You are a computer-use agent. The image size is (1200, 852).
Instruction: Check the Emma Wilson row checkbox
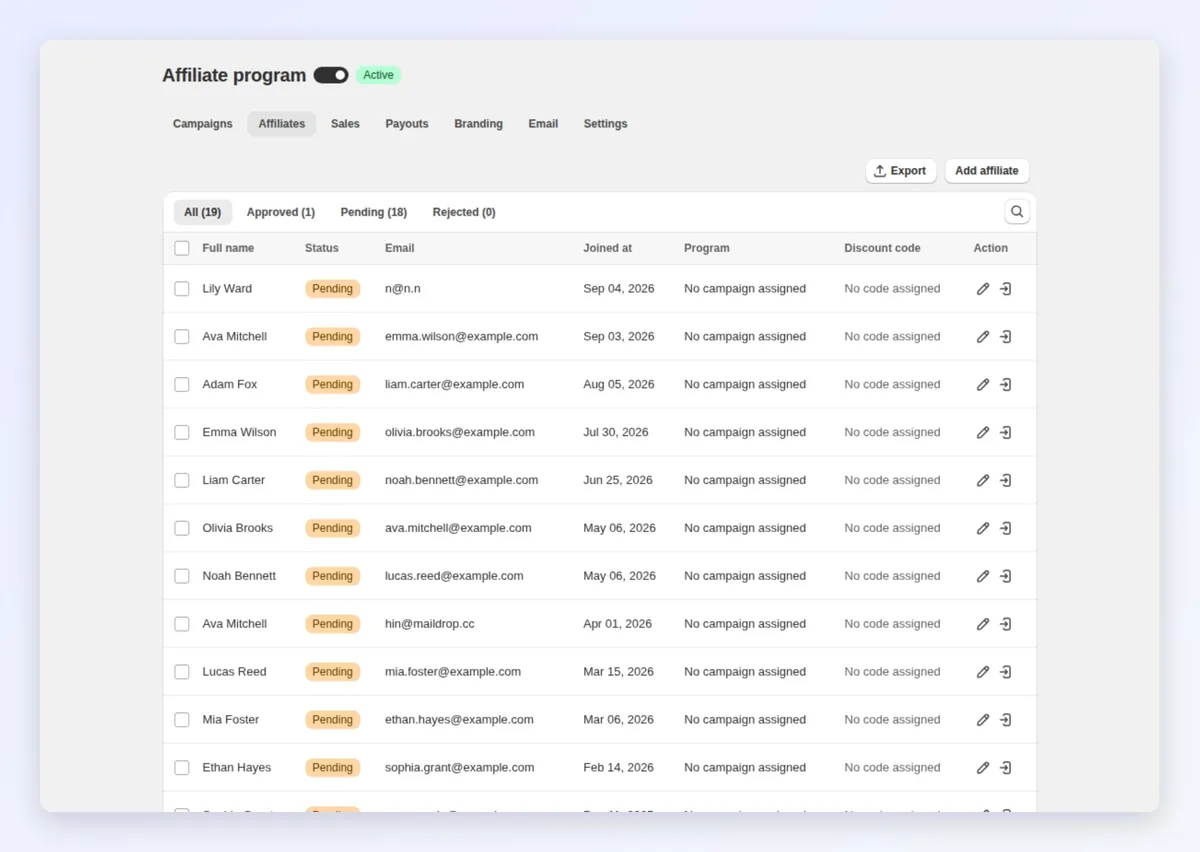coord(182,433)
